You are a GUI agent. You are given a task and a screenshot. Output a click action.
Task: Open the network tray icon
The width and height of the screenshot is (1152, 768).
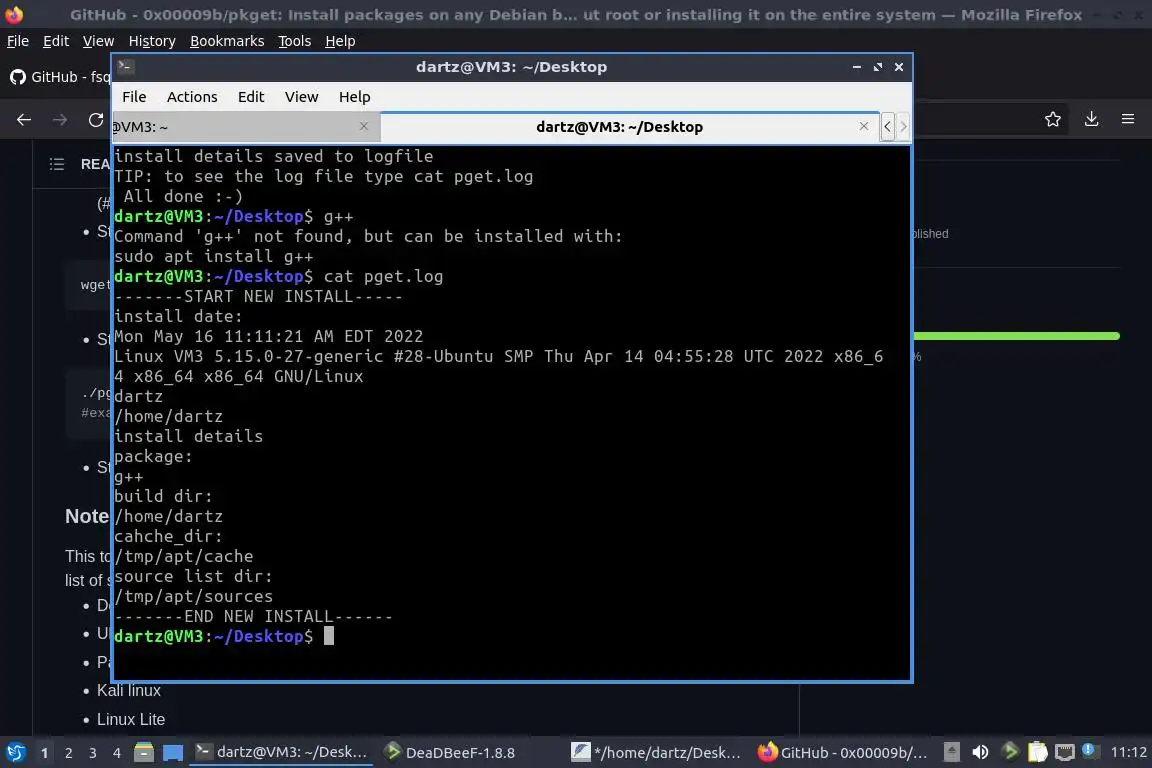point(1065,752)
